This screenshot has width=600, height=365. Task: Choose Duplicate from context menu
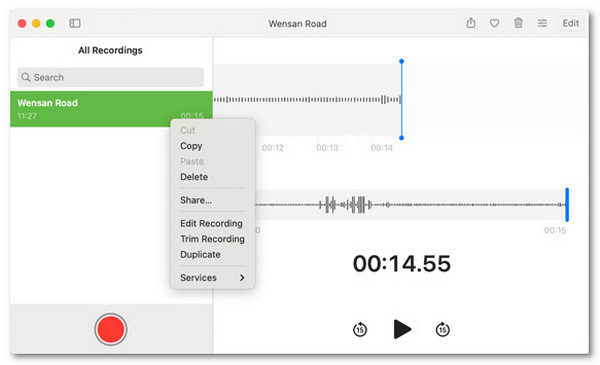[200, 254]
